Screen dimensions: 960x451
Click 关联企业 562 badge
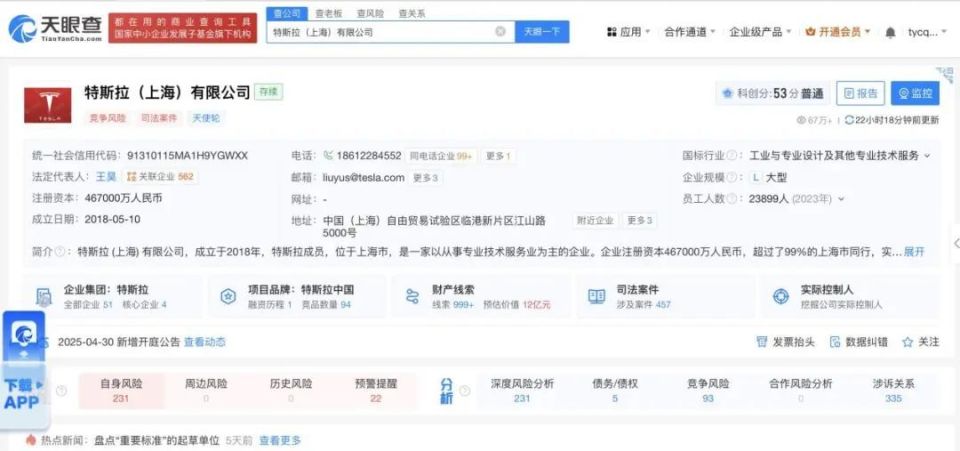(x=160, y=177)
